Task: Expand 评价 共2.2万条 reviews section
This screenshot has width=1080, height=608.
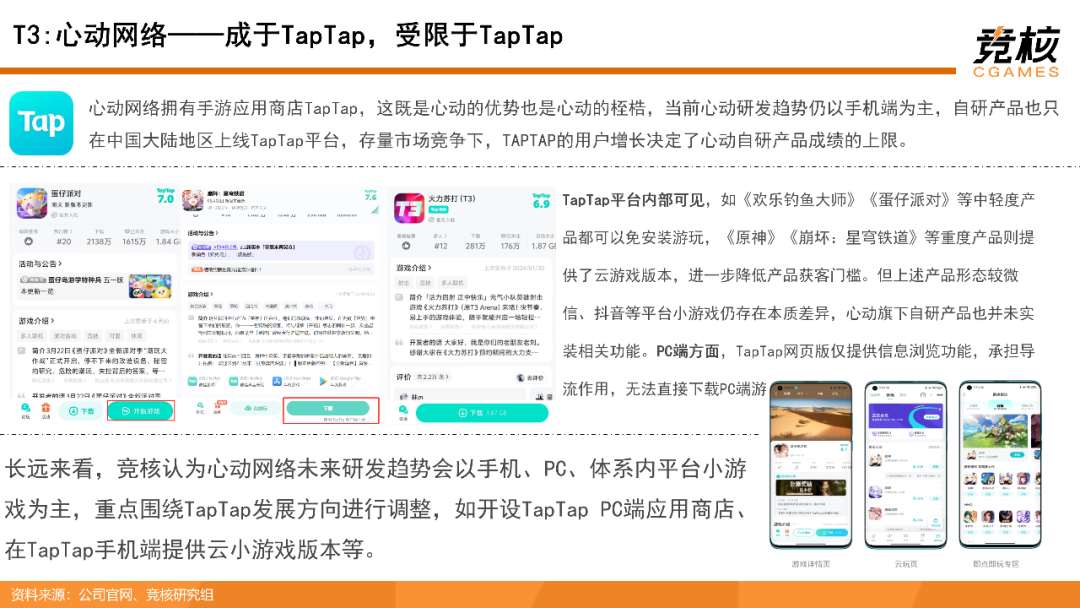Action: tap(423, 377)
